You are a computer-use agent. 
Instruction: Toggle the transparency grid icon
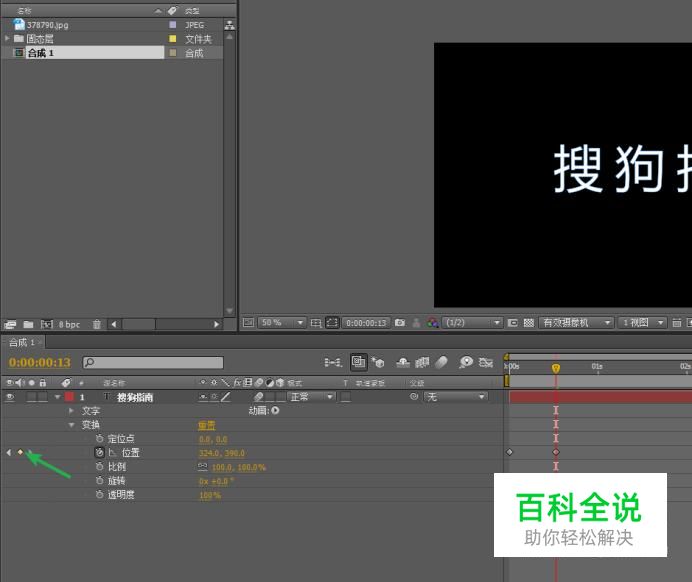coord(528,323)
